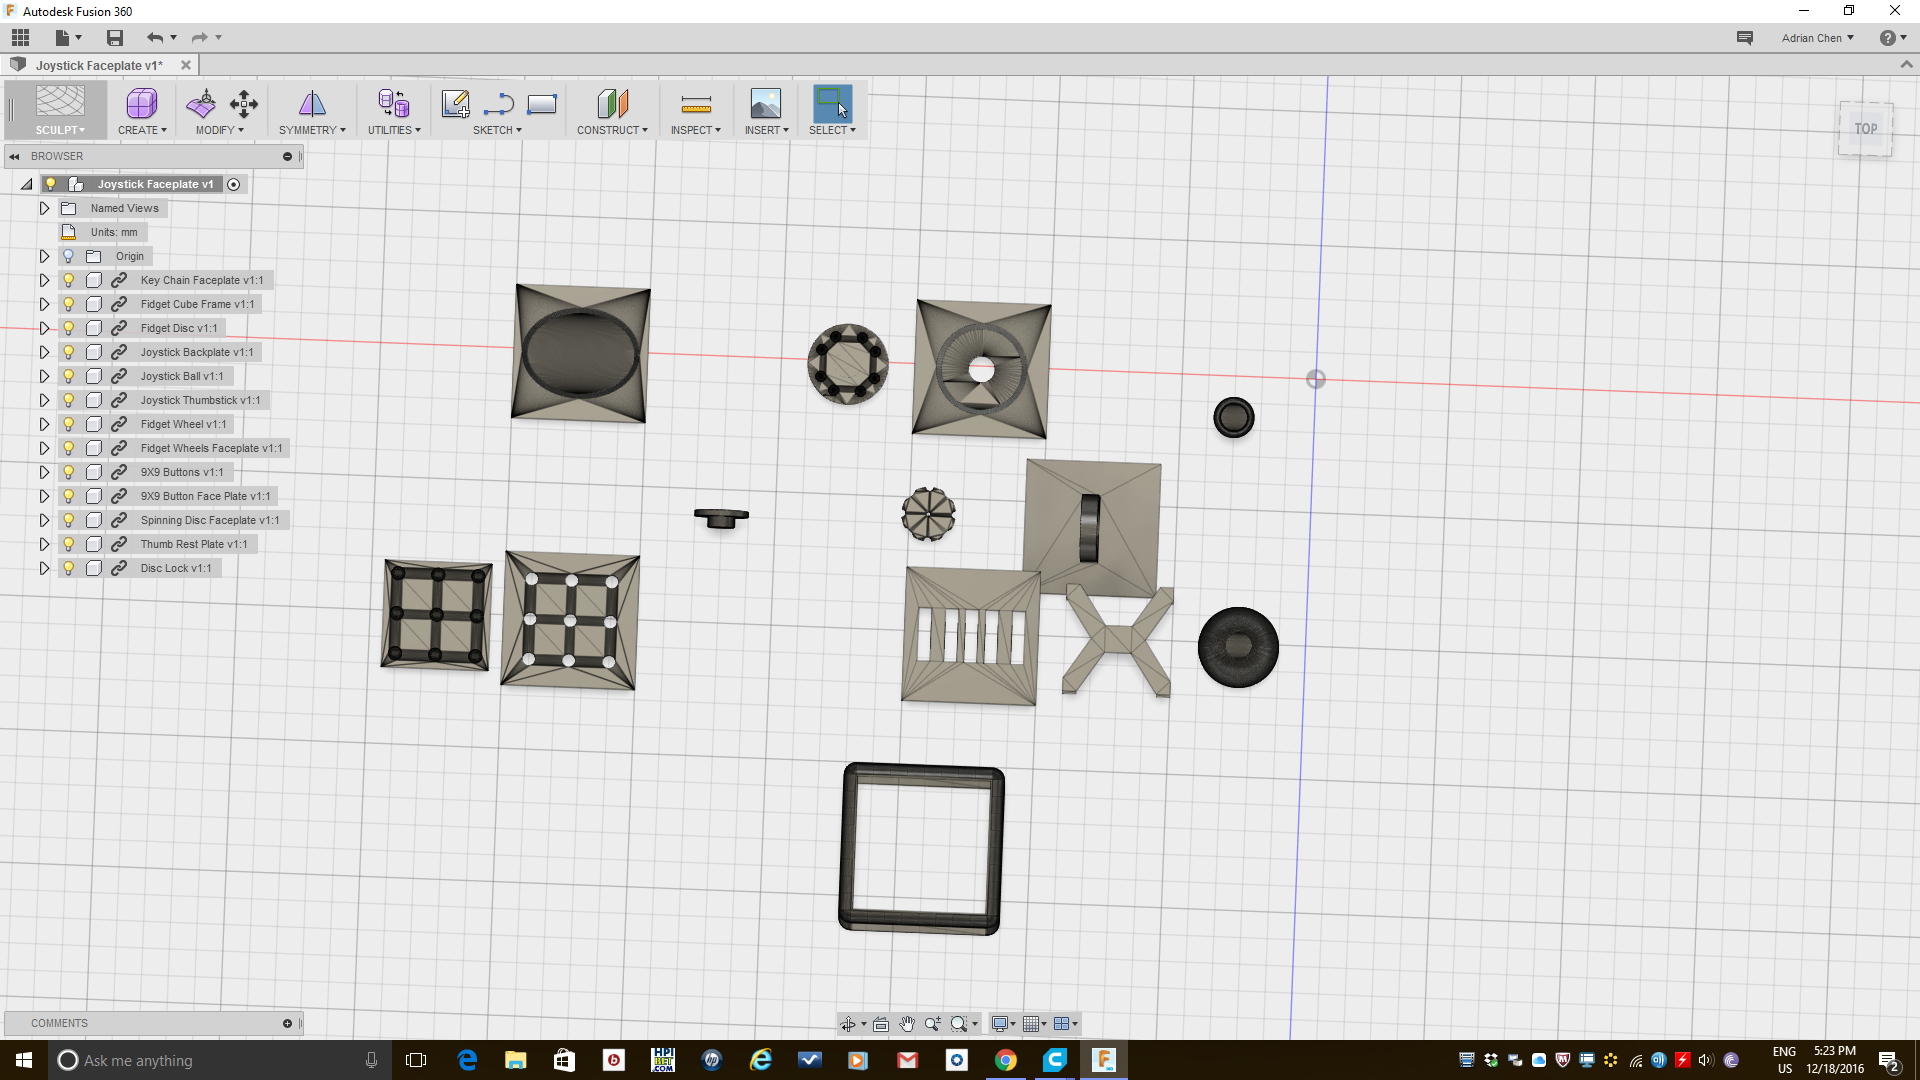
Task: Open the UTILITIES menu
Action: click(394, 130)
